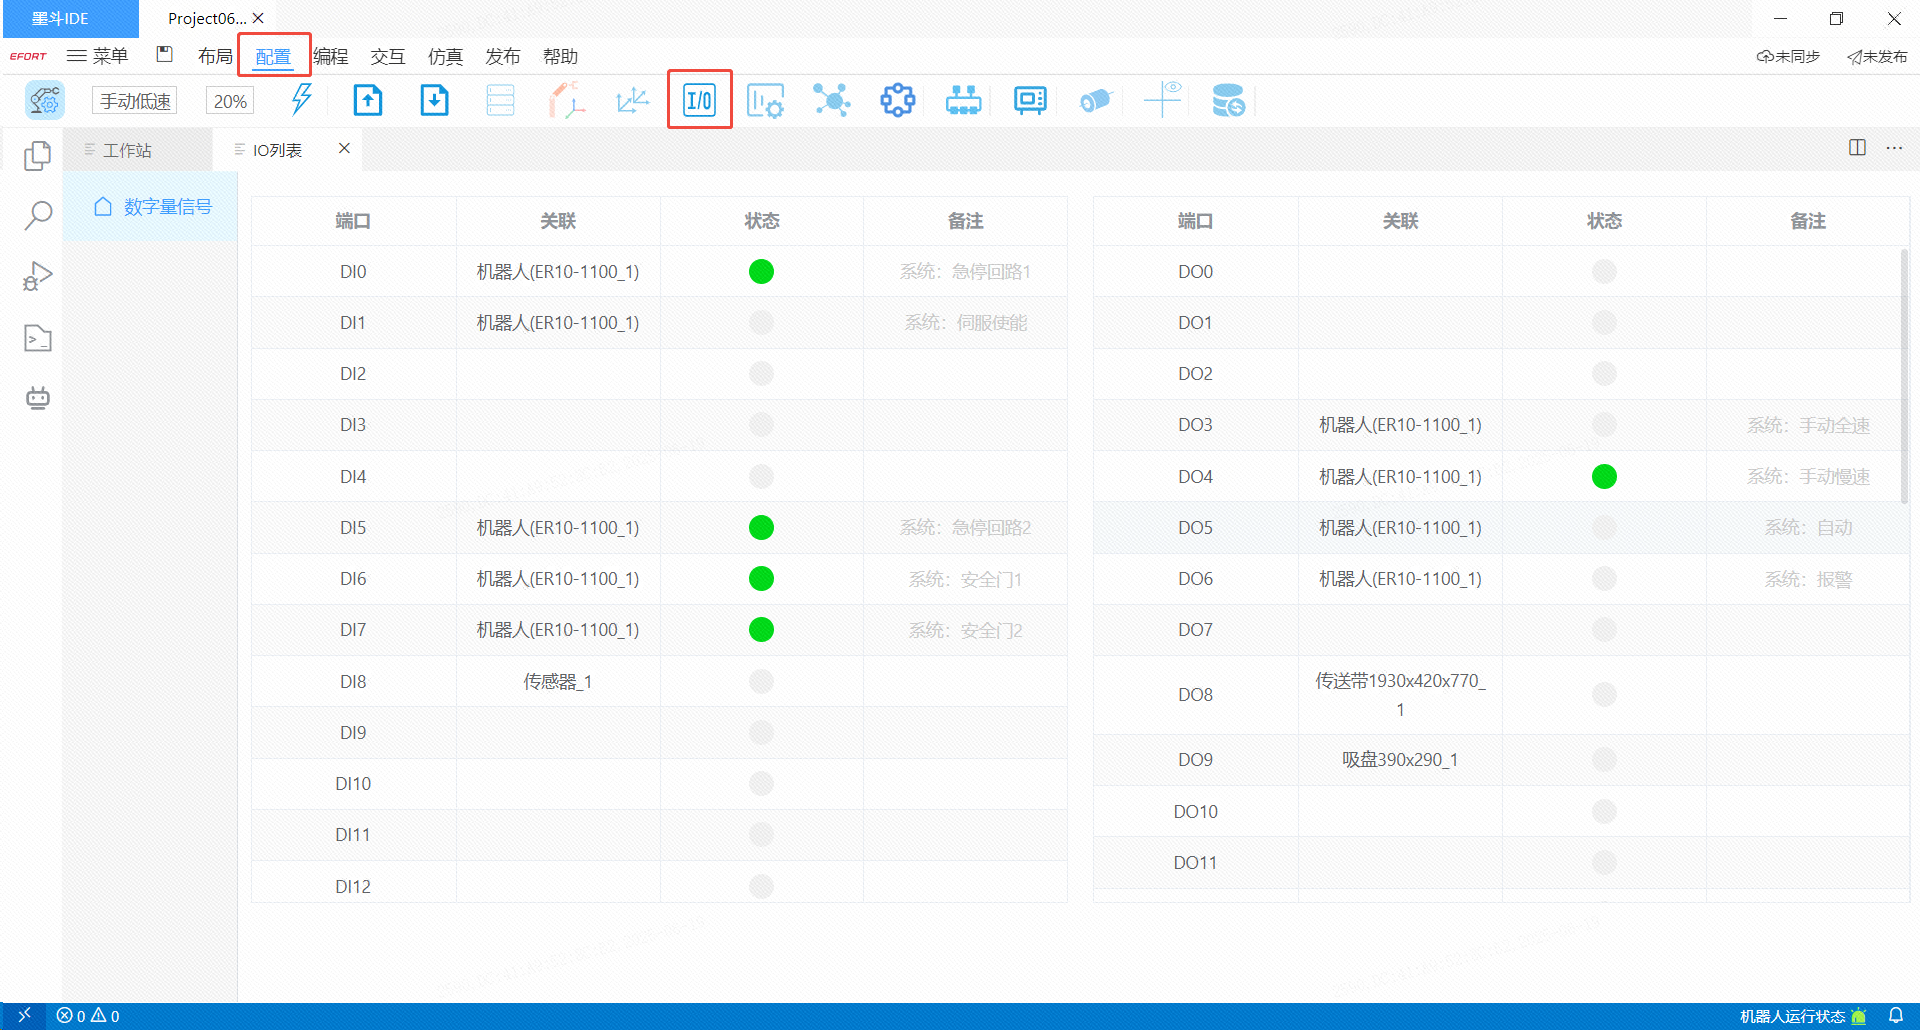Image resolution: width=1920 pixels, height=1030 pixels.
Task: Open the terminal icon in left sidebar
Action: coord(38,339)
